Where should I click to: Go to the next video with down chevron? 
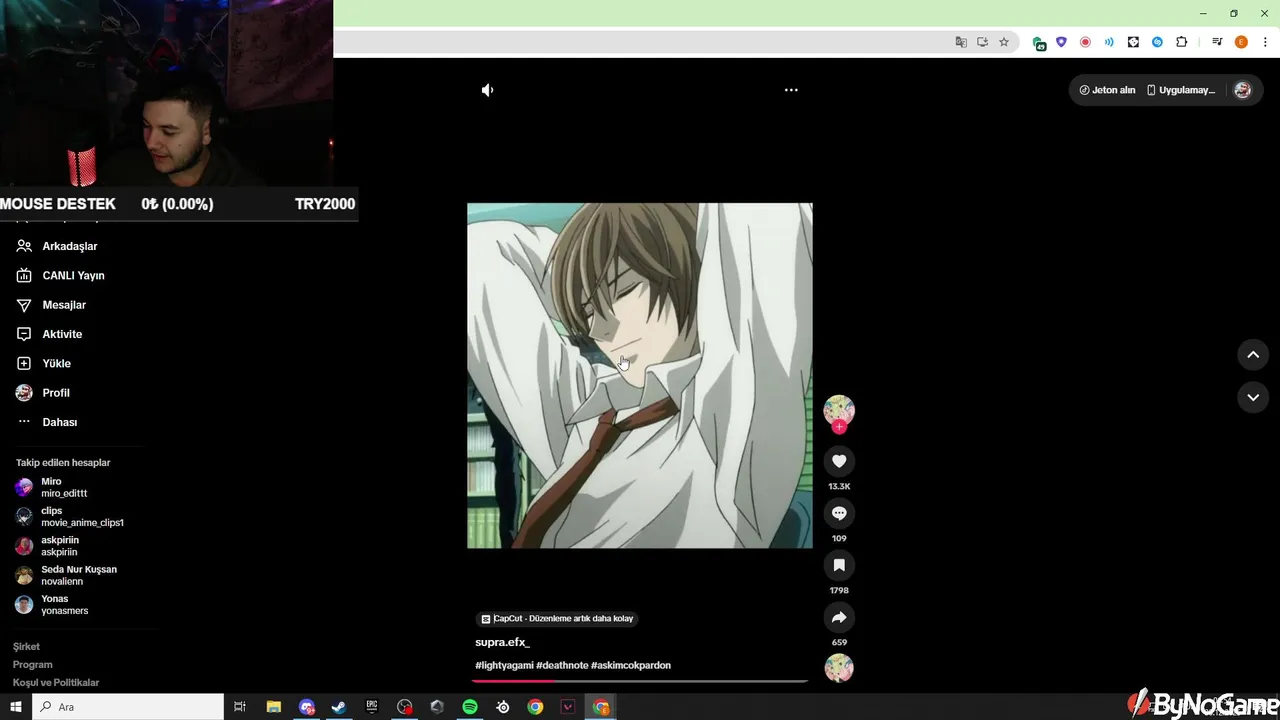pos(1253,397)
